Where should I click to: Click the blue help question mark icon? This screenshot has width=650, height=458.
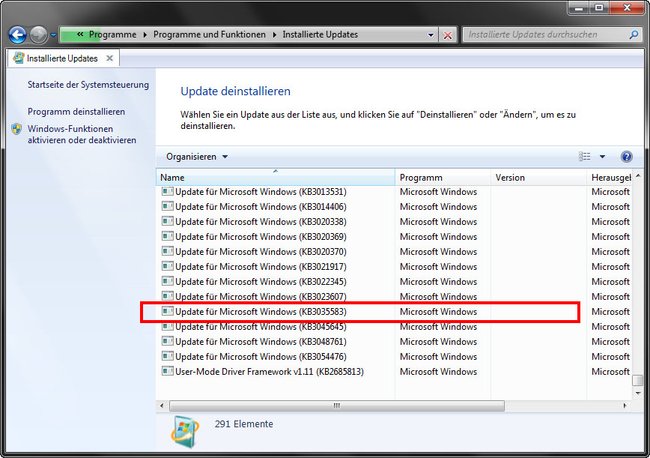click(x=626, y=156)
